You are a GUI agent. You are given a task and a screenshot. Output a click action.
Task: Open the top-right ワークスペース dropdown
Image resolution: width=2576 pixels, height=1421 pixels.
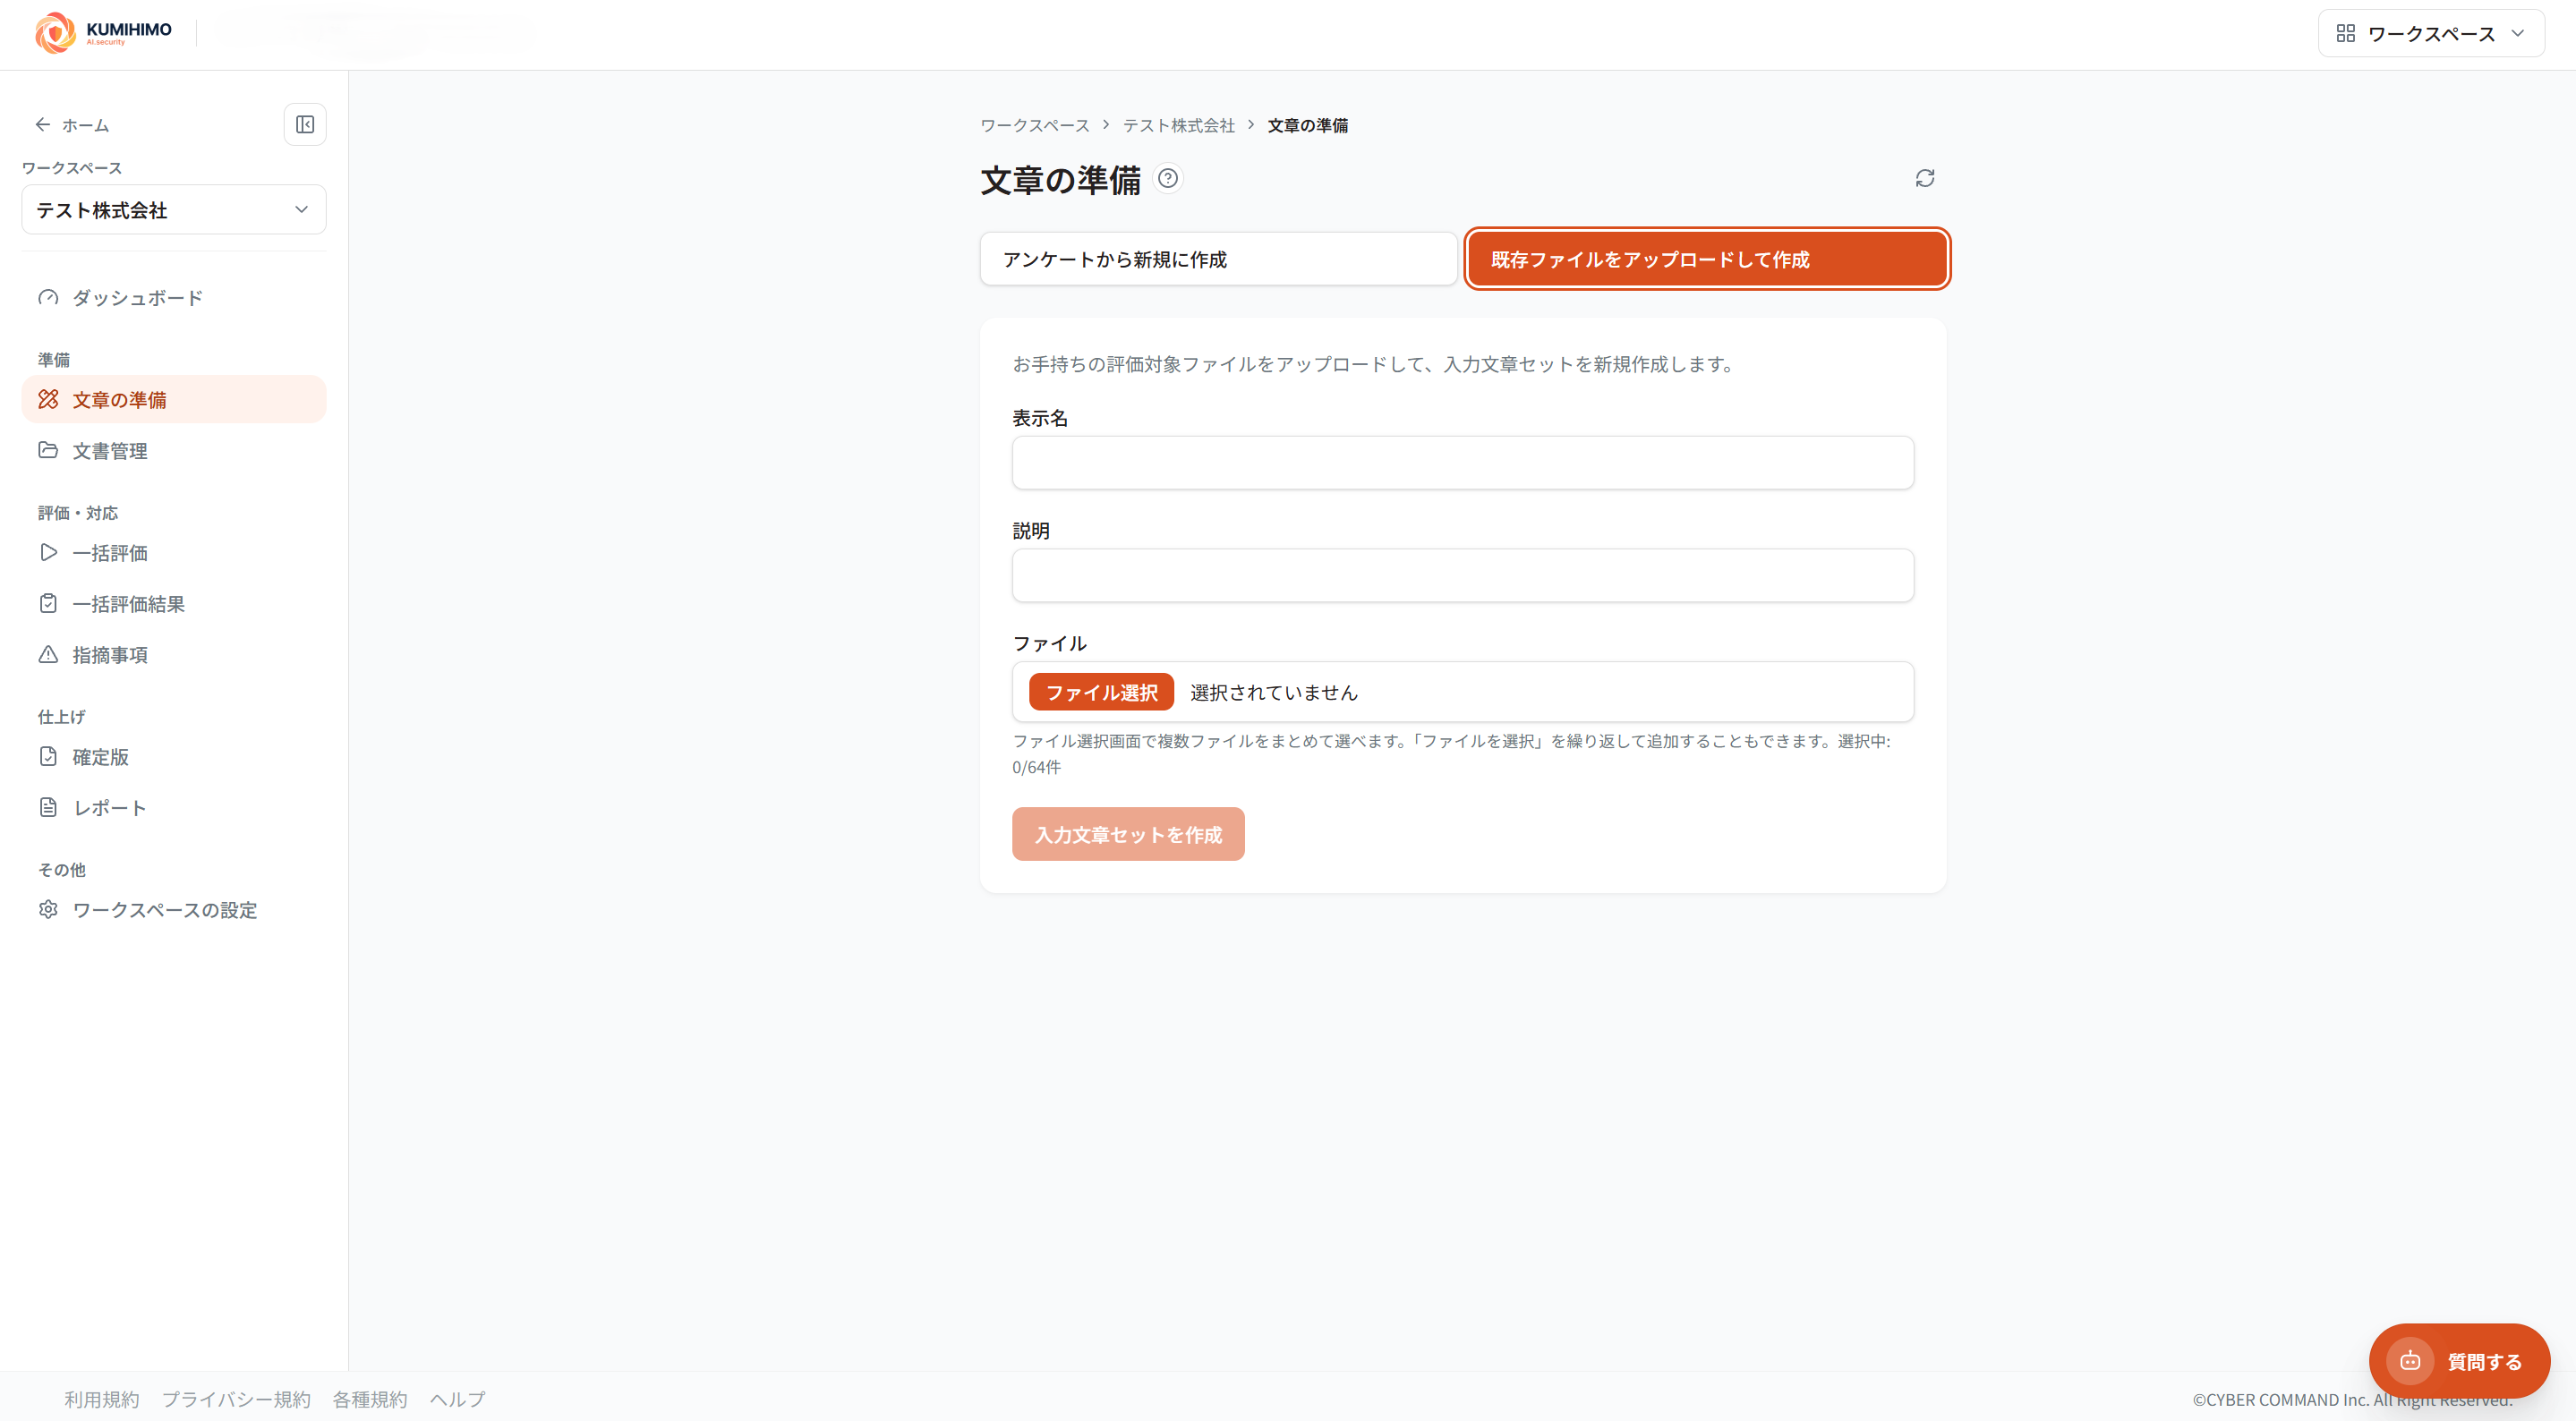(x=2431, y=34)
